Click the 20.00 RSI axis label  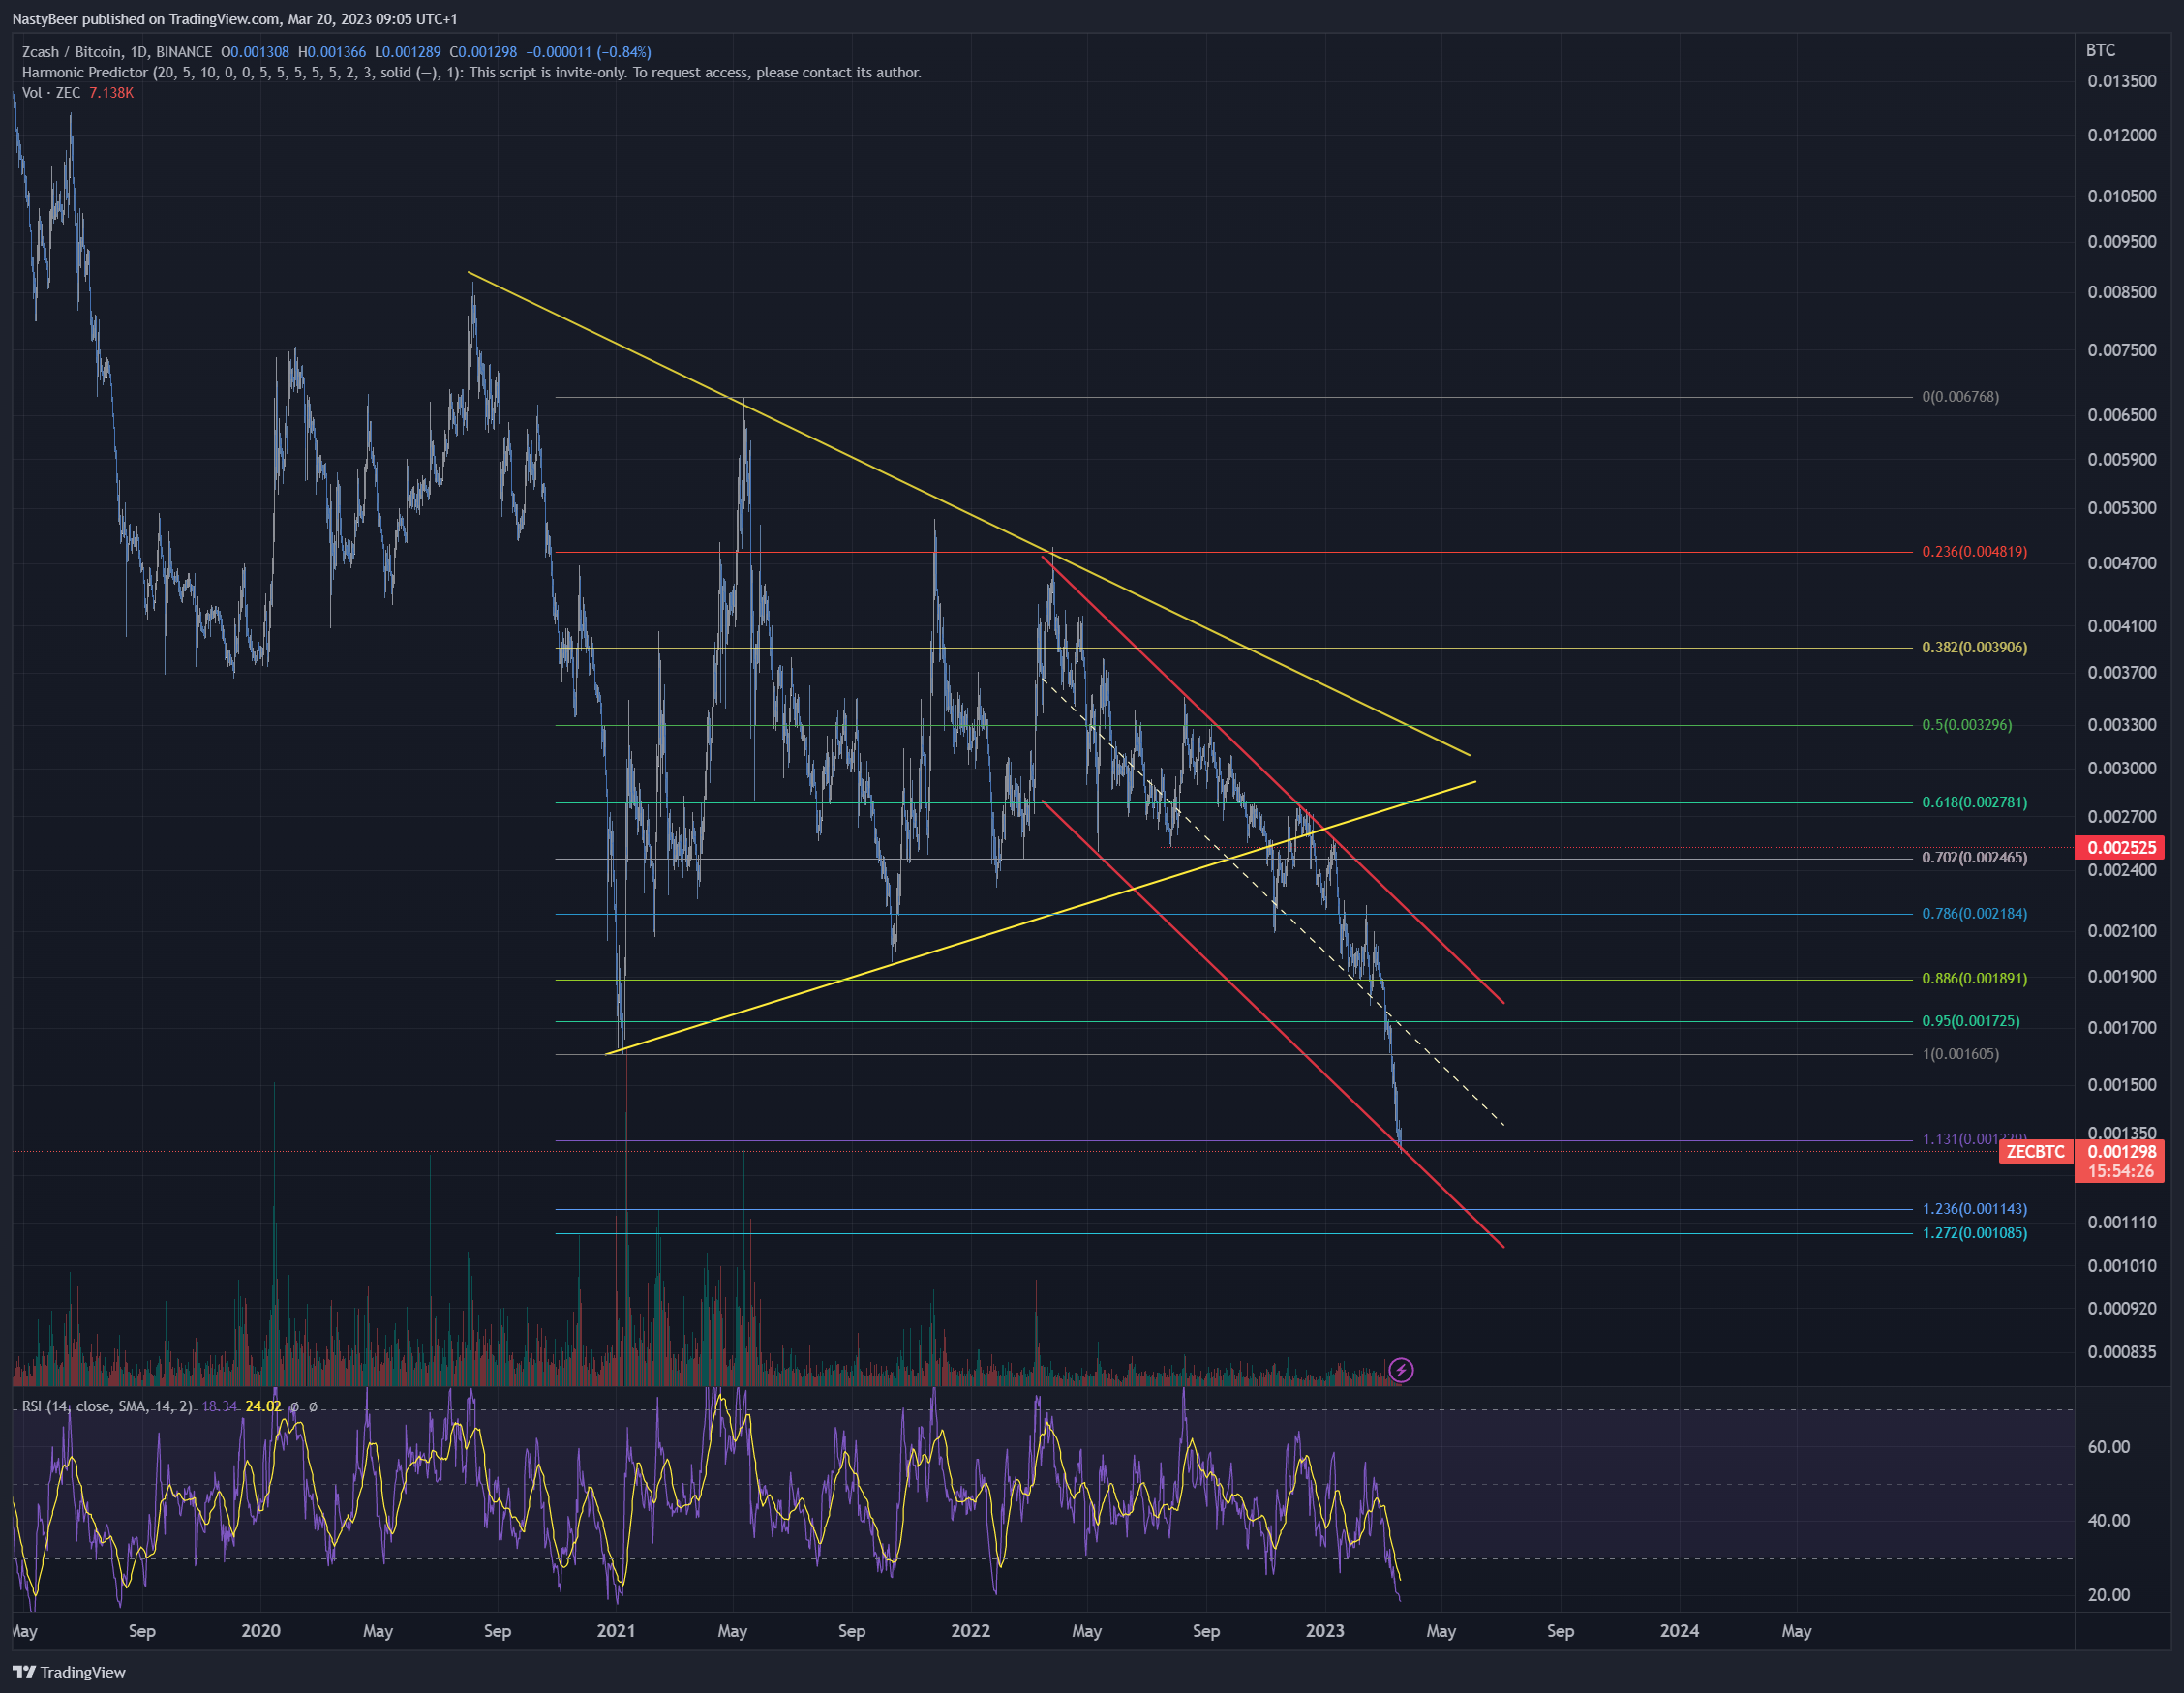[x=2109, y=1596]
